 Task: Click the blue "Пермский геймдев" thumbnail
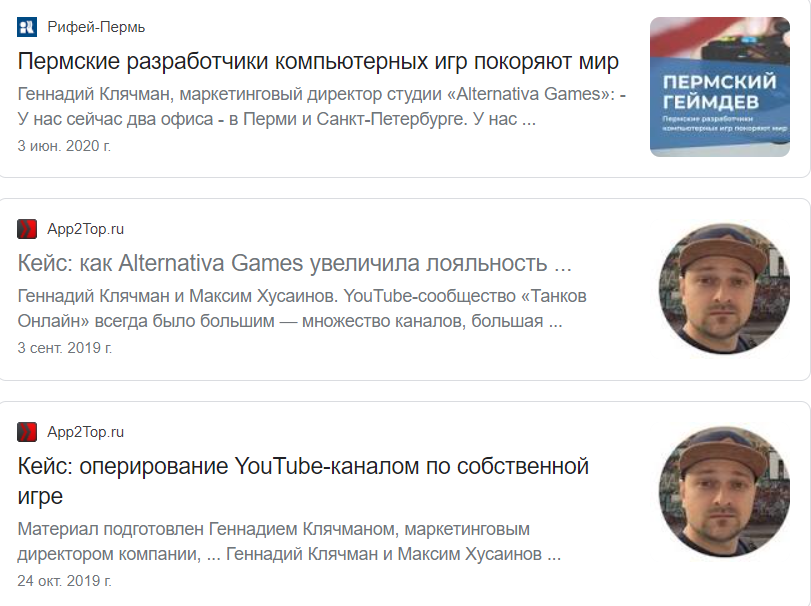[x=719, y=87]
